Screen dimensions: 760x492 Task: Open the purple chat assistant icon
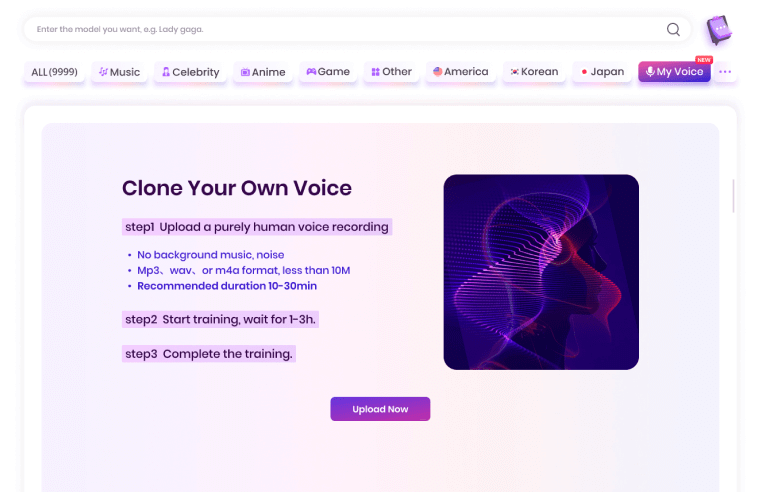(x=719, y=30)
